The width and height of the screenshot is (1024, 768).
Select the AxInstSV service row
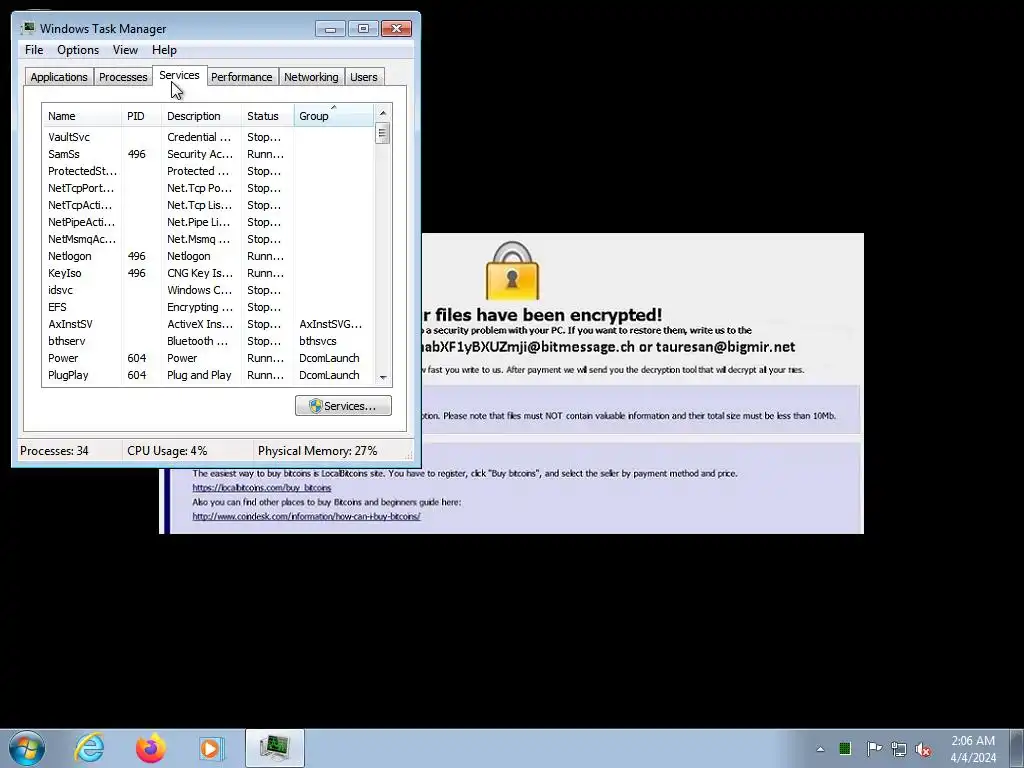pos(208,324)
